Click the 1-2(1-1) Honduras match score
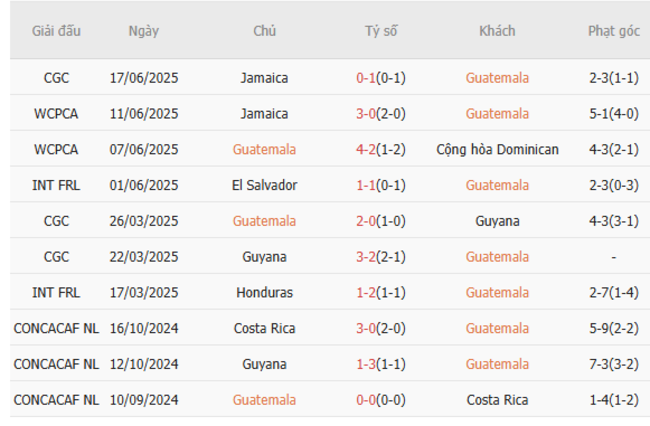Image resolution: width=650 pixels, height=426 pixels. (380, 293)
